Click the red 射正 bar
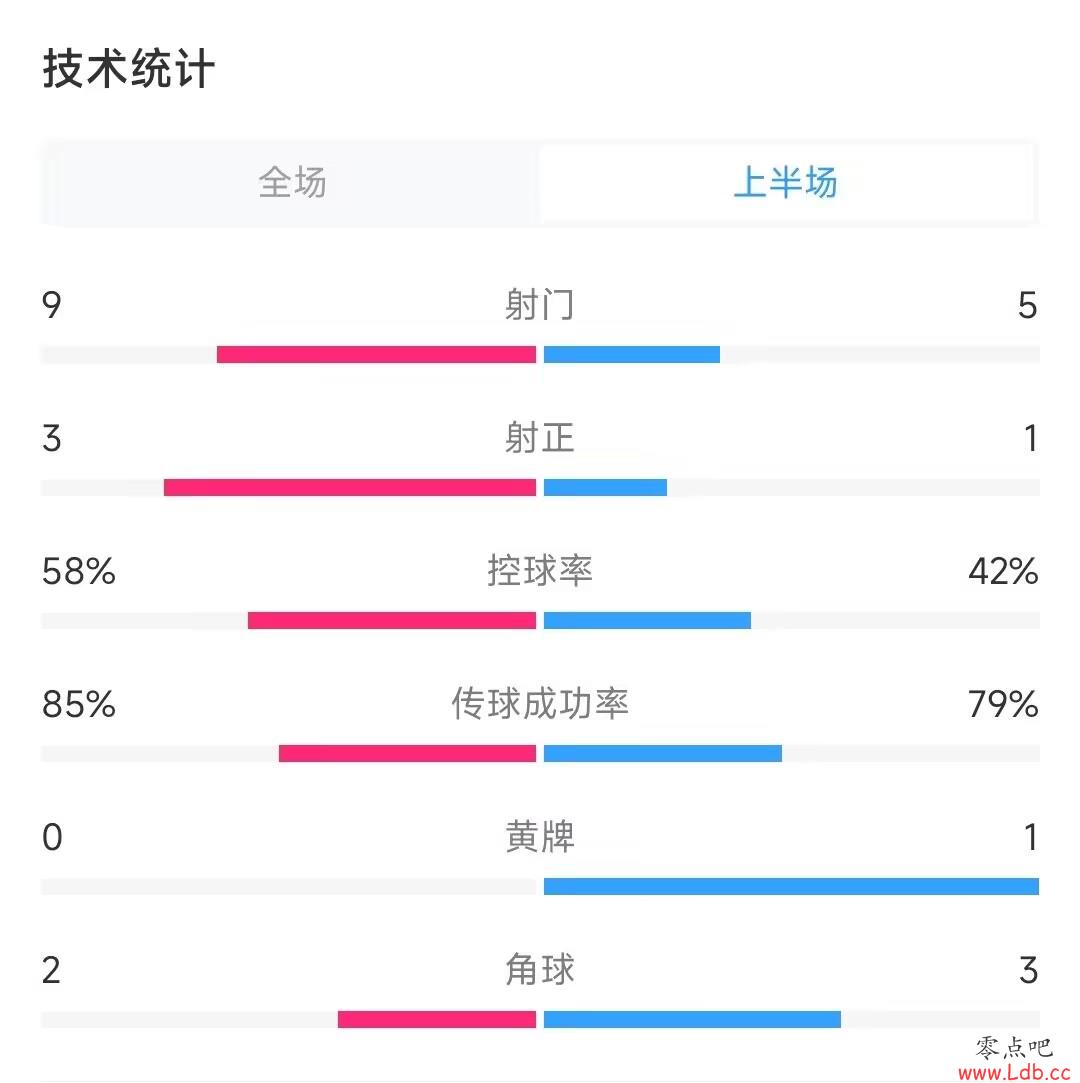 pos(350,488)
